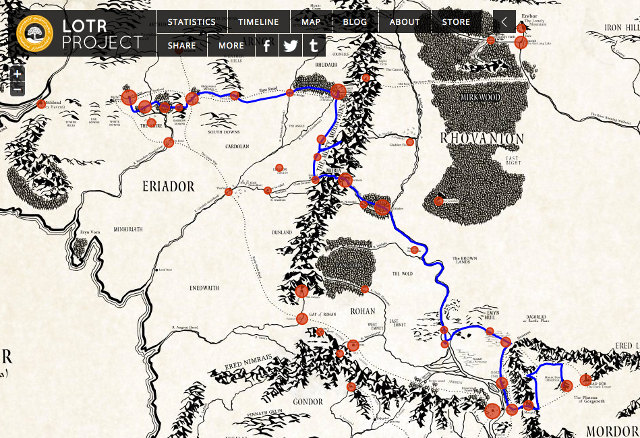Screen dimensions: 640x438
Task: Click the Mount Doom marker in Mordor
Action: (567, 385)
